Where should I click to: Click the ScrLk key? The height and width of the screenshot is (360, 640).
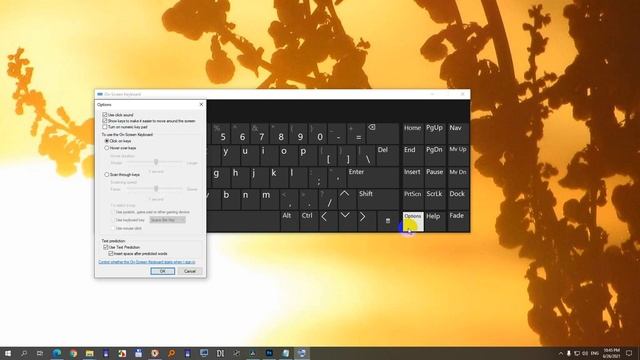click(x=435, y=199)
